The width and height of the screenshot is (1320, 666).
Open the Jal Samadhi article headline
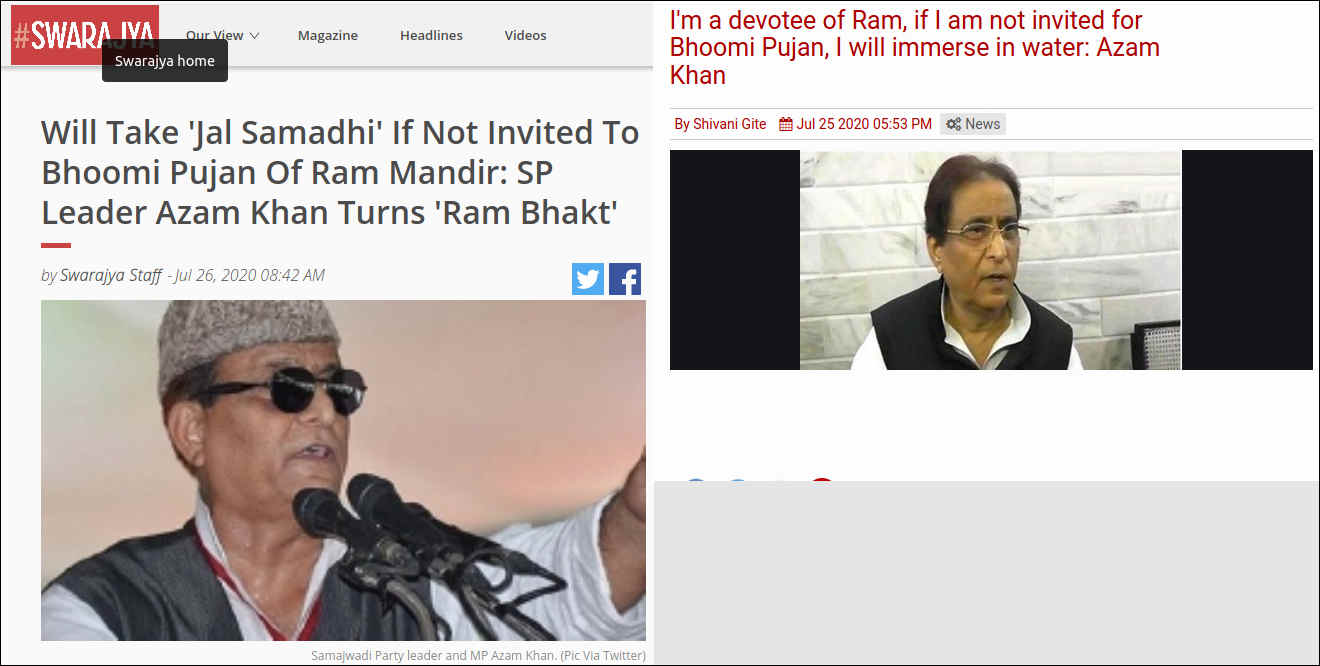point(340,172)
